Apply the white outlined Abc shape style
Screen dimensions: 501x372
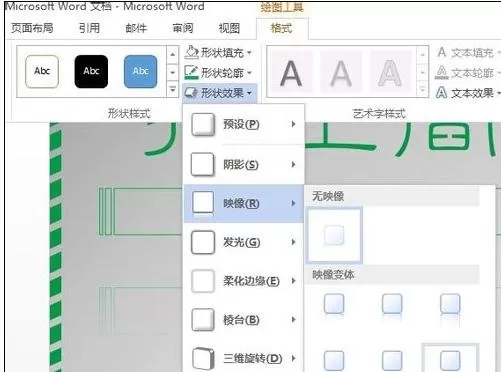click(42, 71)
